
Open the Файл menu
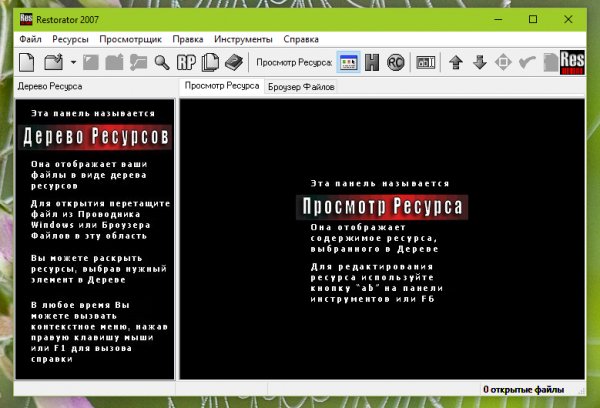(30, 39)
